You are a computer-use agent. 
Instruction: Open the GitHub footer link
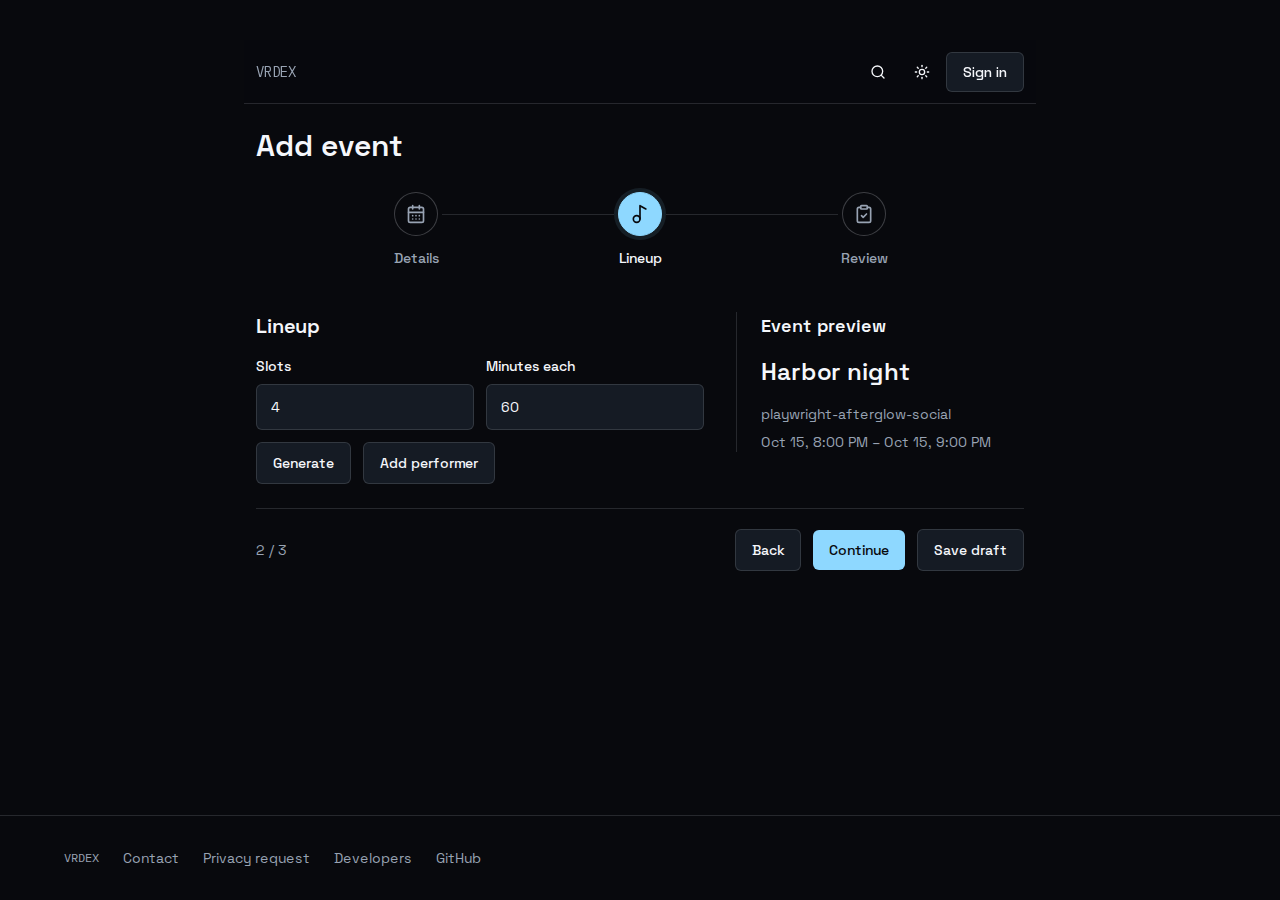coord(458,858)
